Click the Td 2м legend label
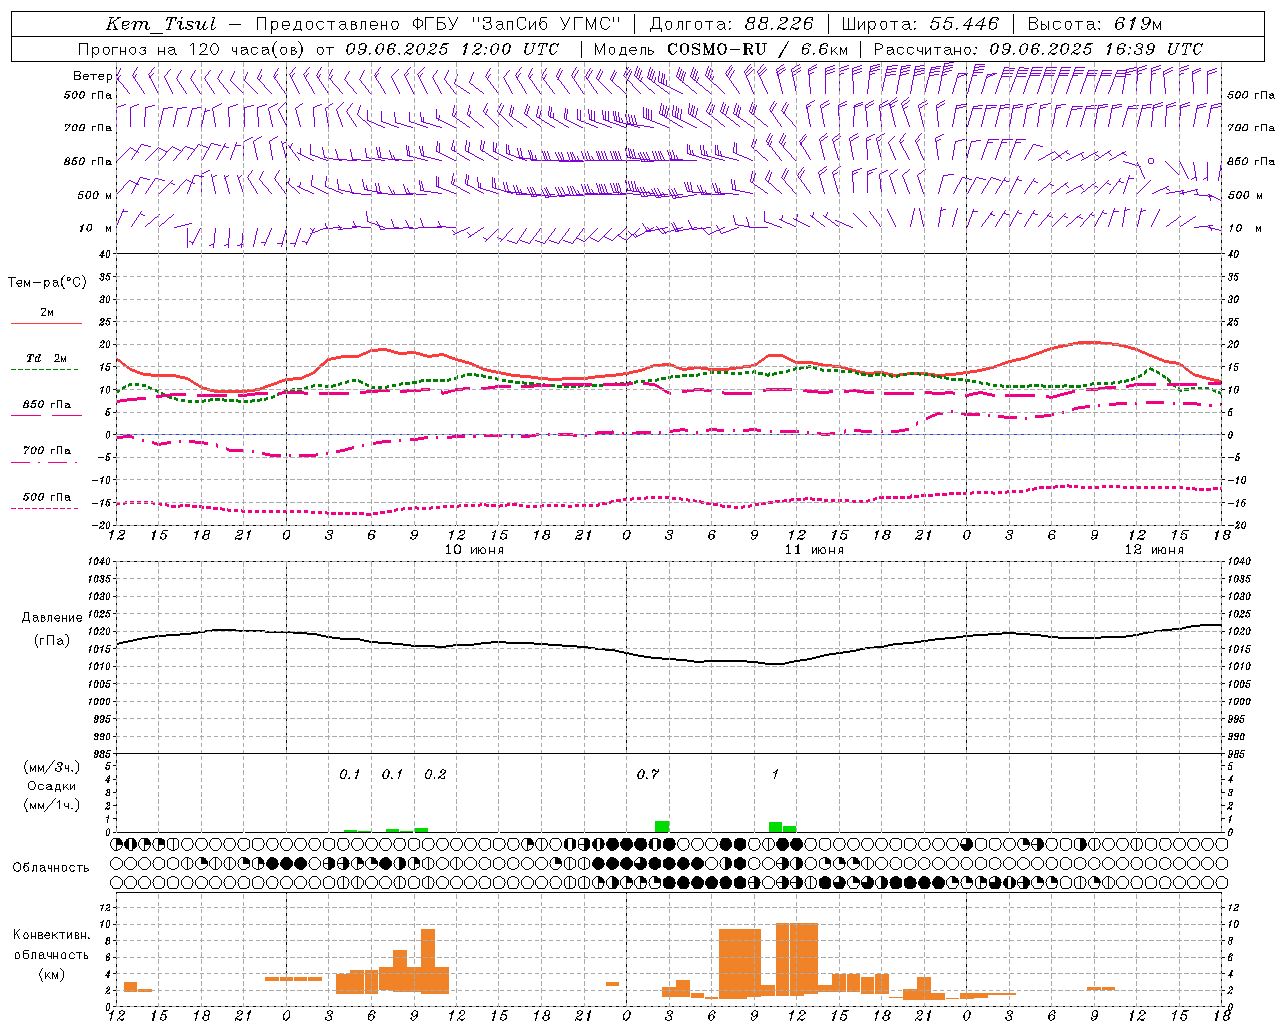1280x1024 pixels. (46, 358)
